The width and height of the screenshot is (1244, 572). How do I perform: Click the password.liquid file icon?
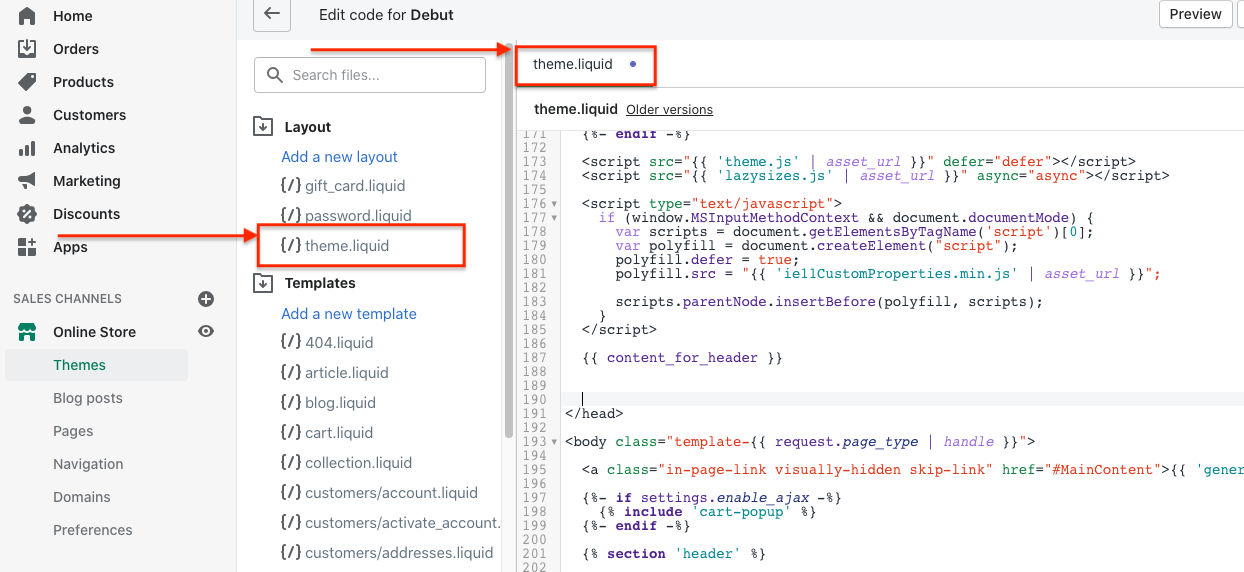pyautogui.click(x=291, y=215)
